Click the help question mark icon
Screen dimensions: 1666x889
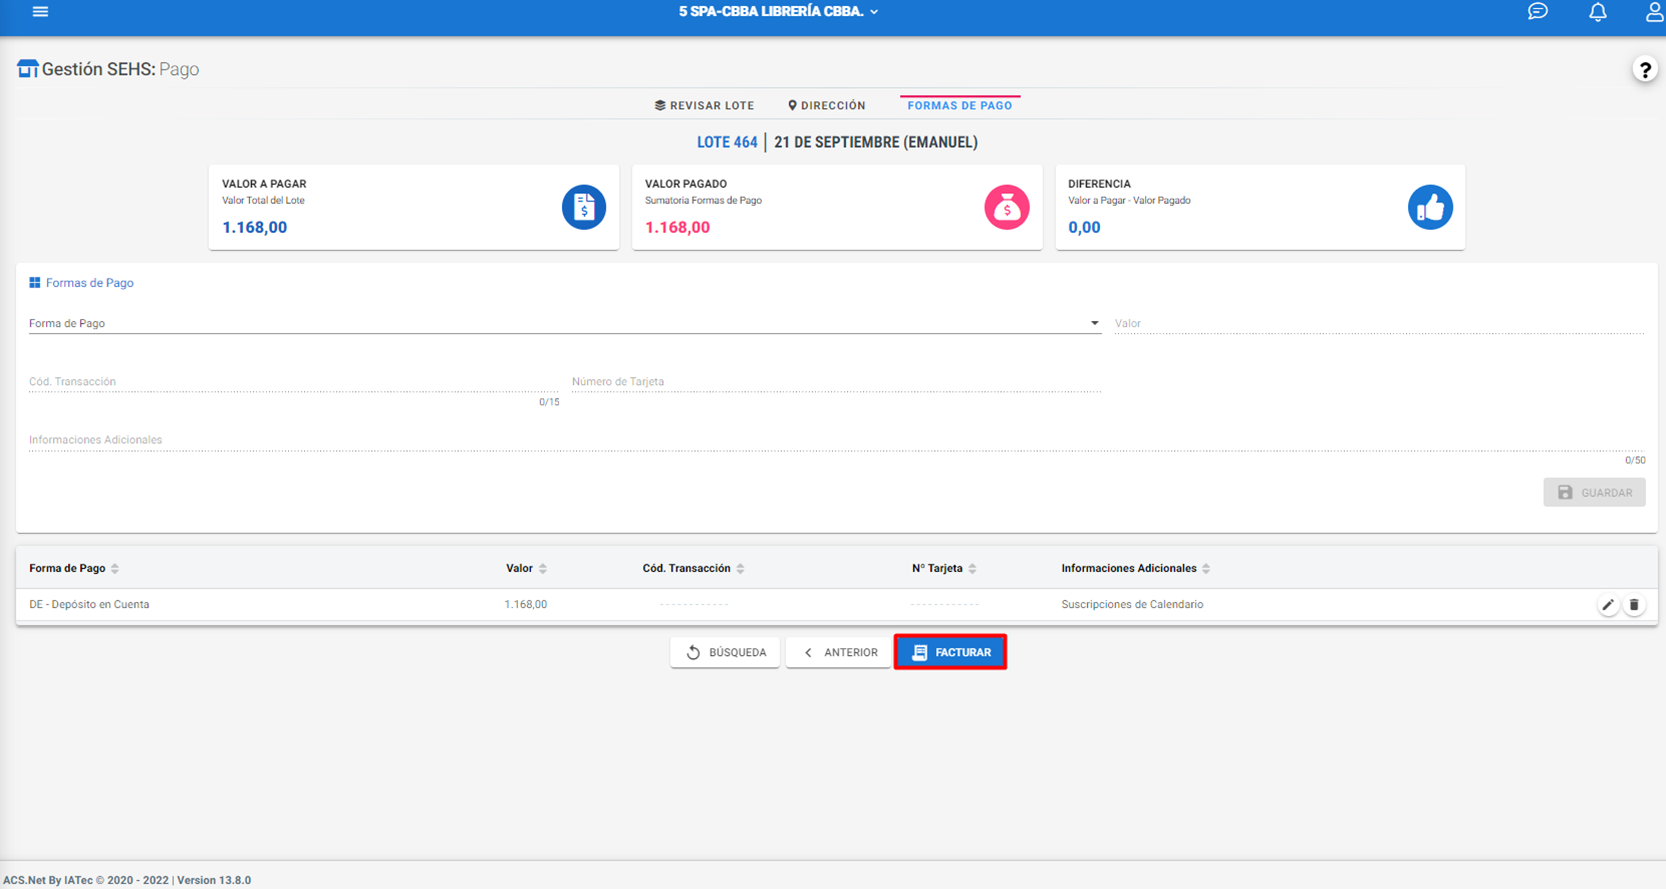click(1645, 70)
